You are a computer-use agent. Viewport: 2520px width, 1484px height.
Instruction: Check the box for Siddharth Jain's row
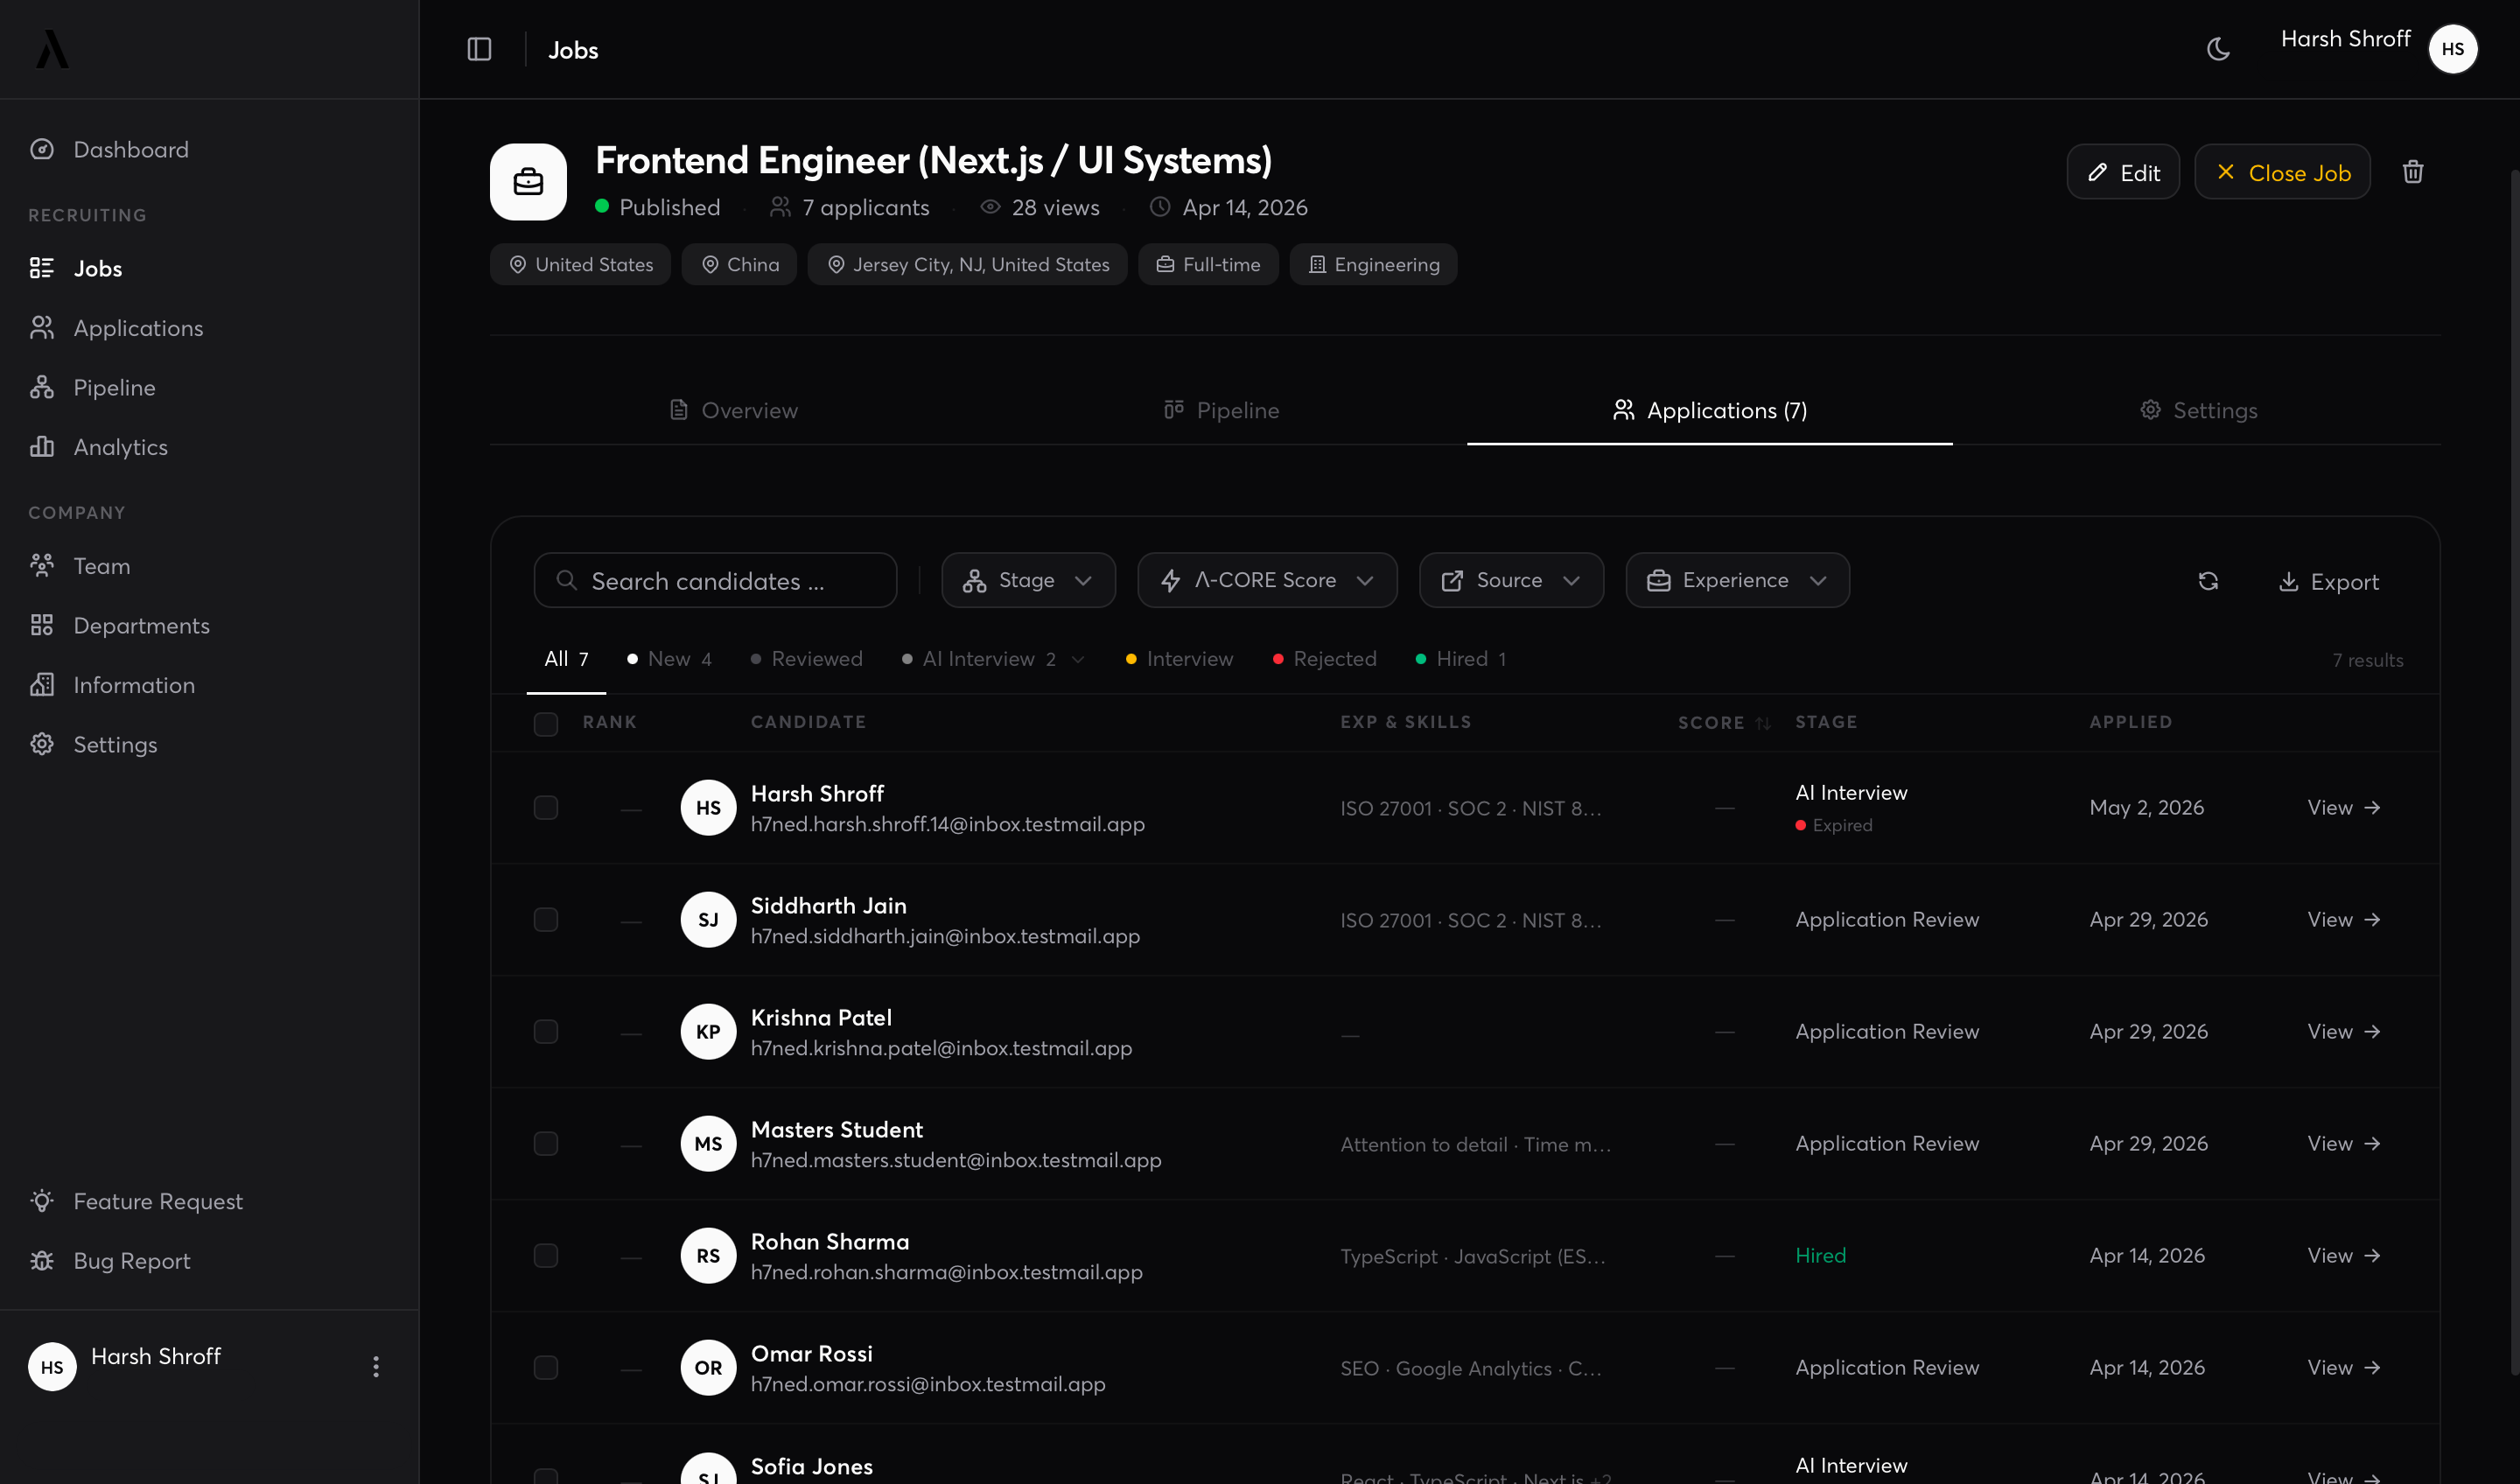tap(546, 919)
